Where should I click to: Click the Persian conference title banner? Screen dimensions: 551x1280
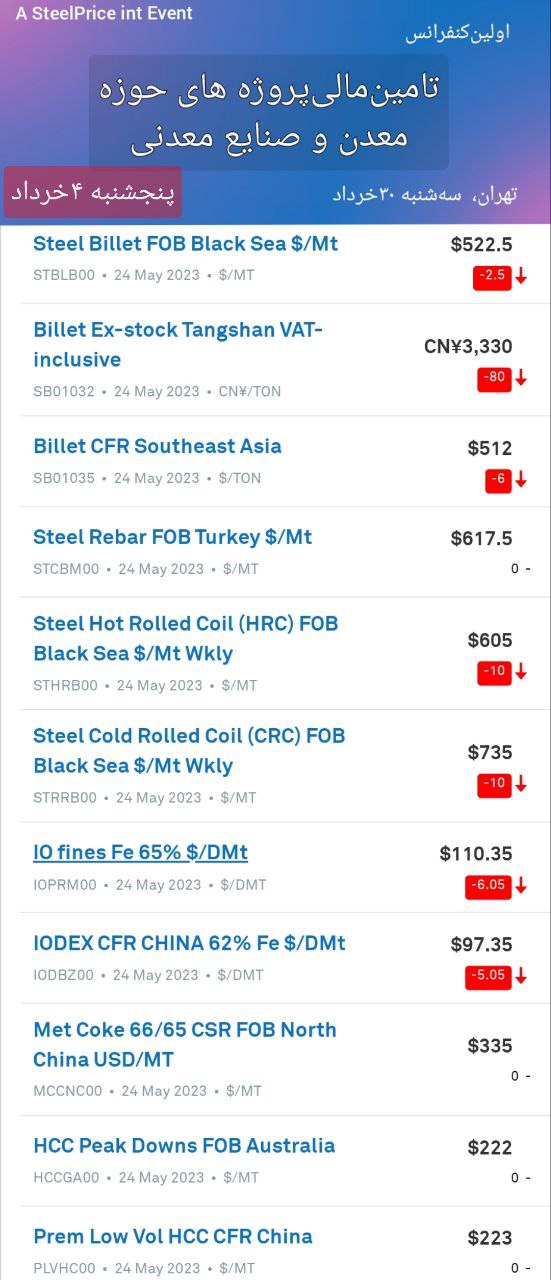[x=268, y=112]
